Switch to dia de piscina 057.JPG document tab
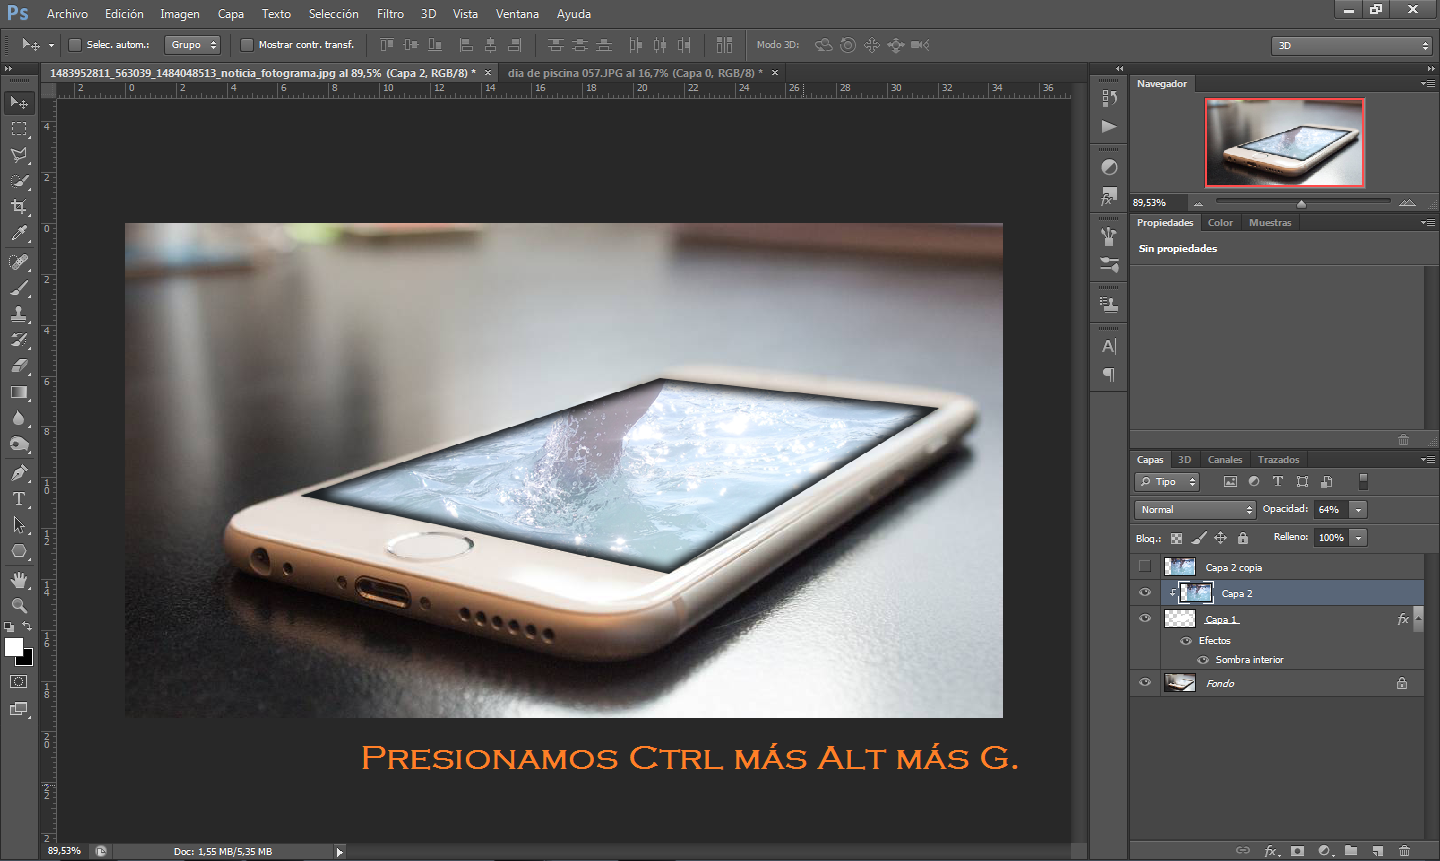This screenshot has height=861, width=1440. (x=635, y=73)
